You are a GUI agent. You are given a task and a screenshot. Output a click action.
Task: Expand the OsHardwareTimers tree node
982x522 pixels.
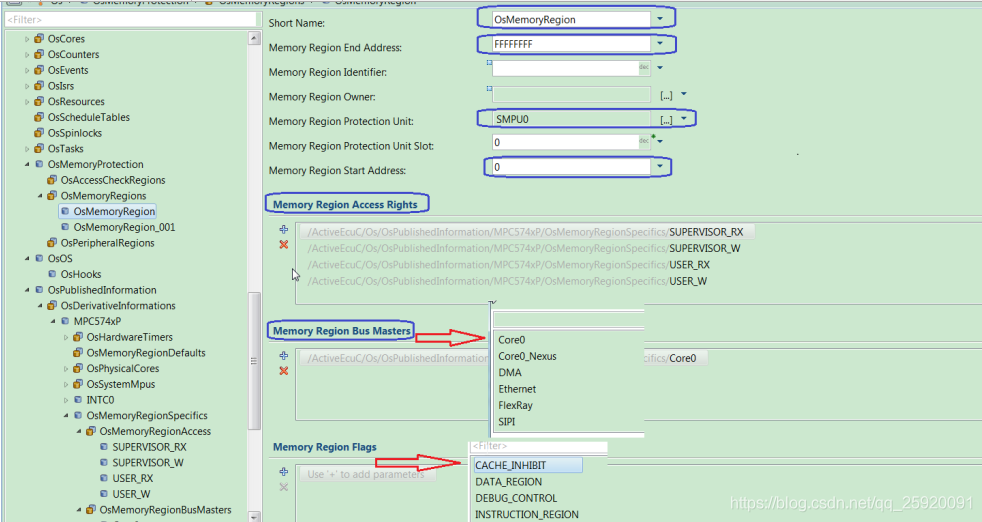[66, 338]
